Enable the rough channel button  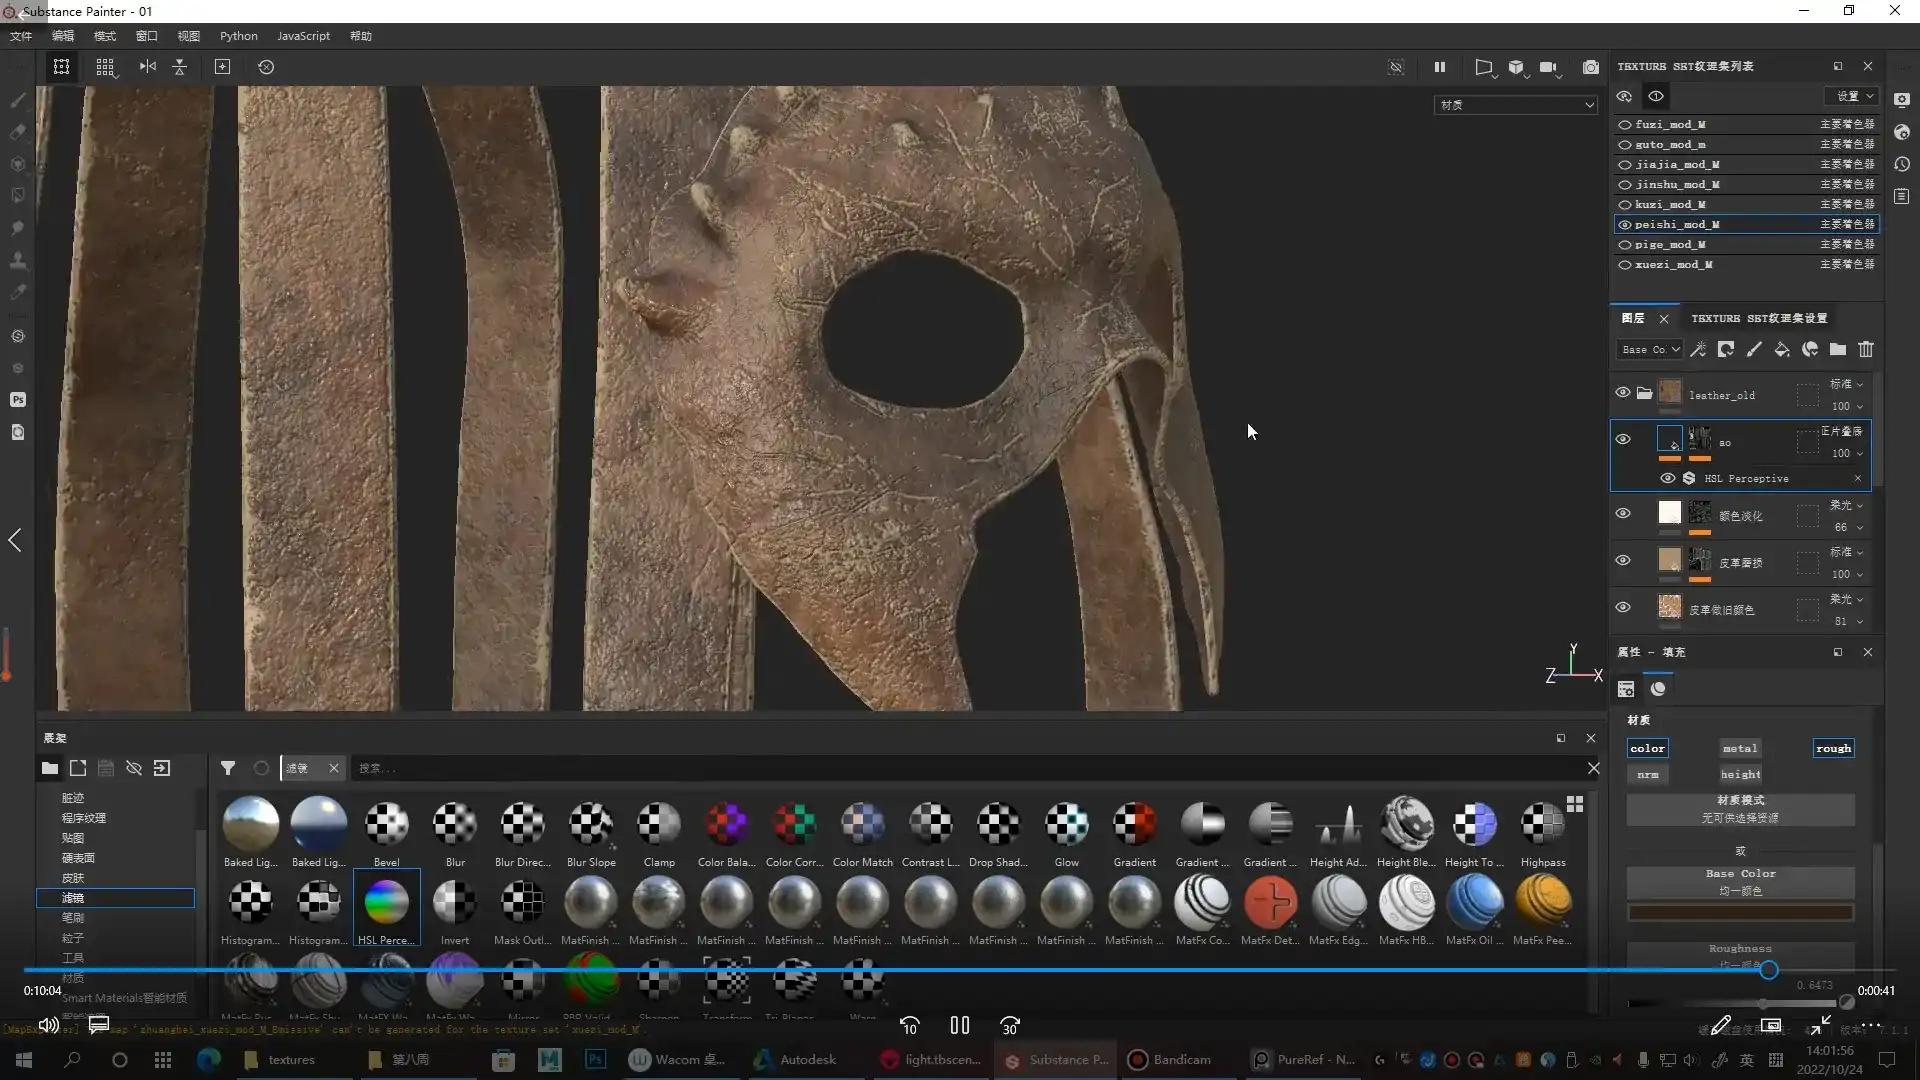coord(1832,748)
